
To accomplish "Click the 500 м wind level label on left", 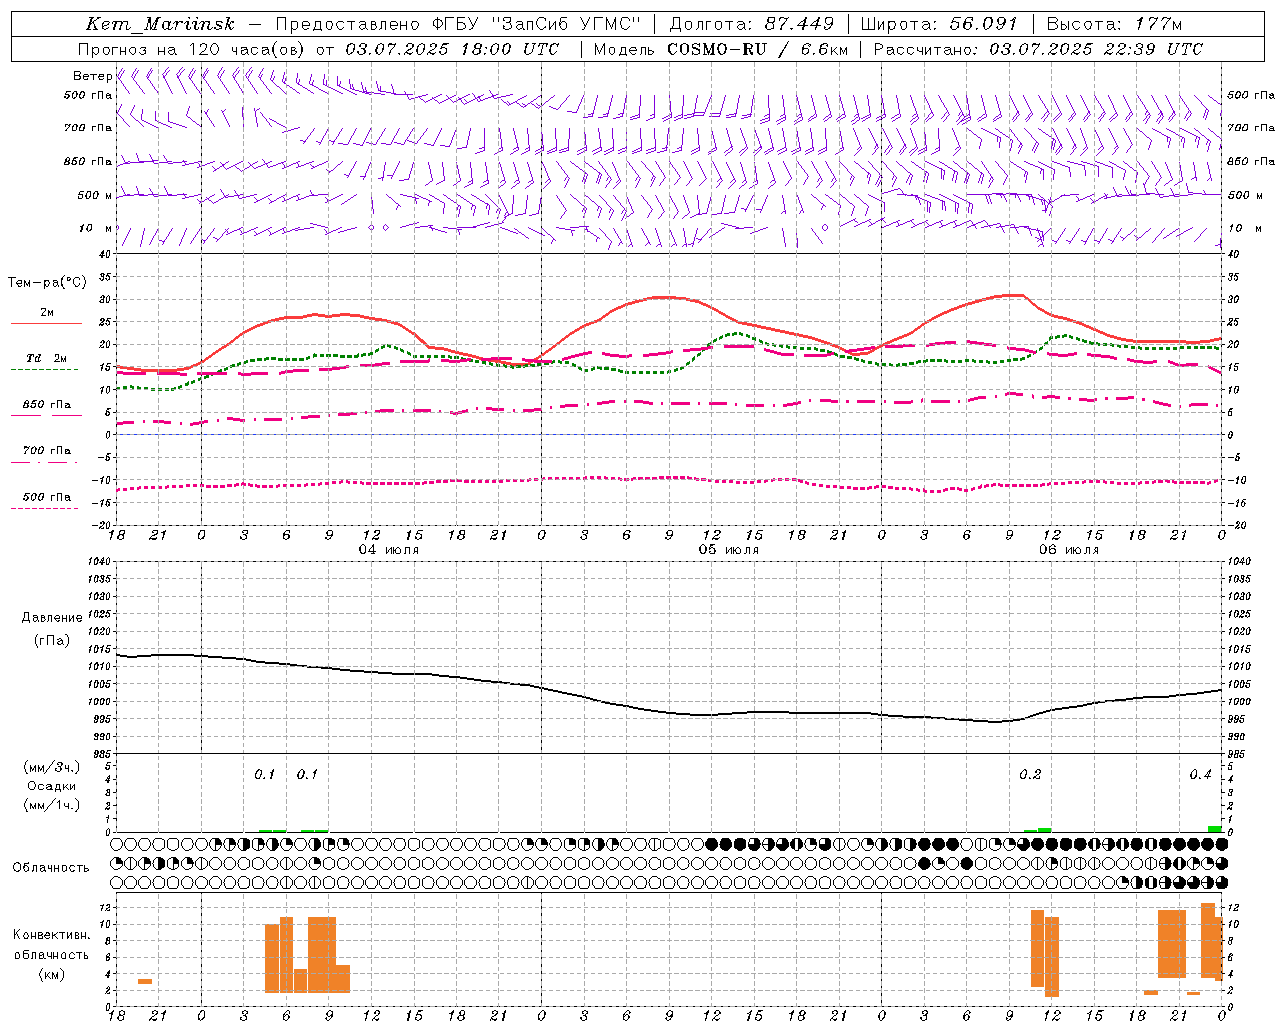I will tap(95, 195).
